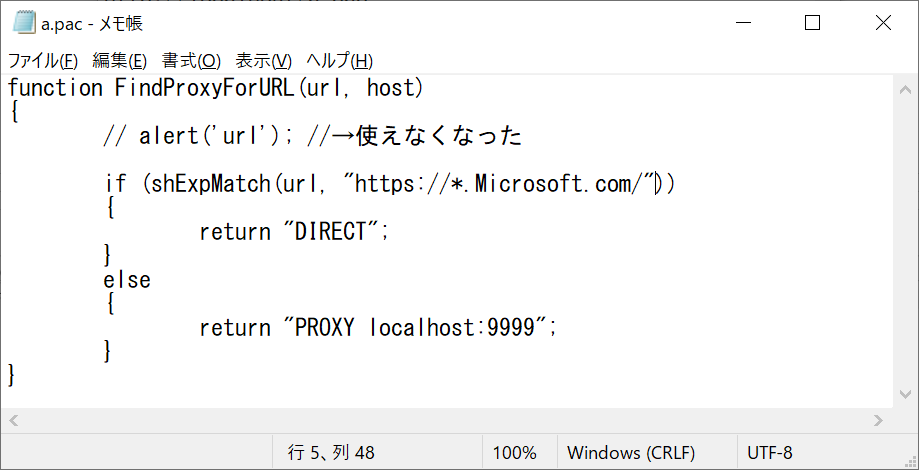The image size is (919, 470).
Task: Click the 行 5、列 48 position indicator
Action: tap(331, 452)
